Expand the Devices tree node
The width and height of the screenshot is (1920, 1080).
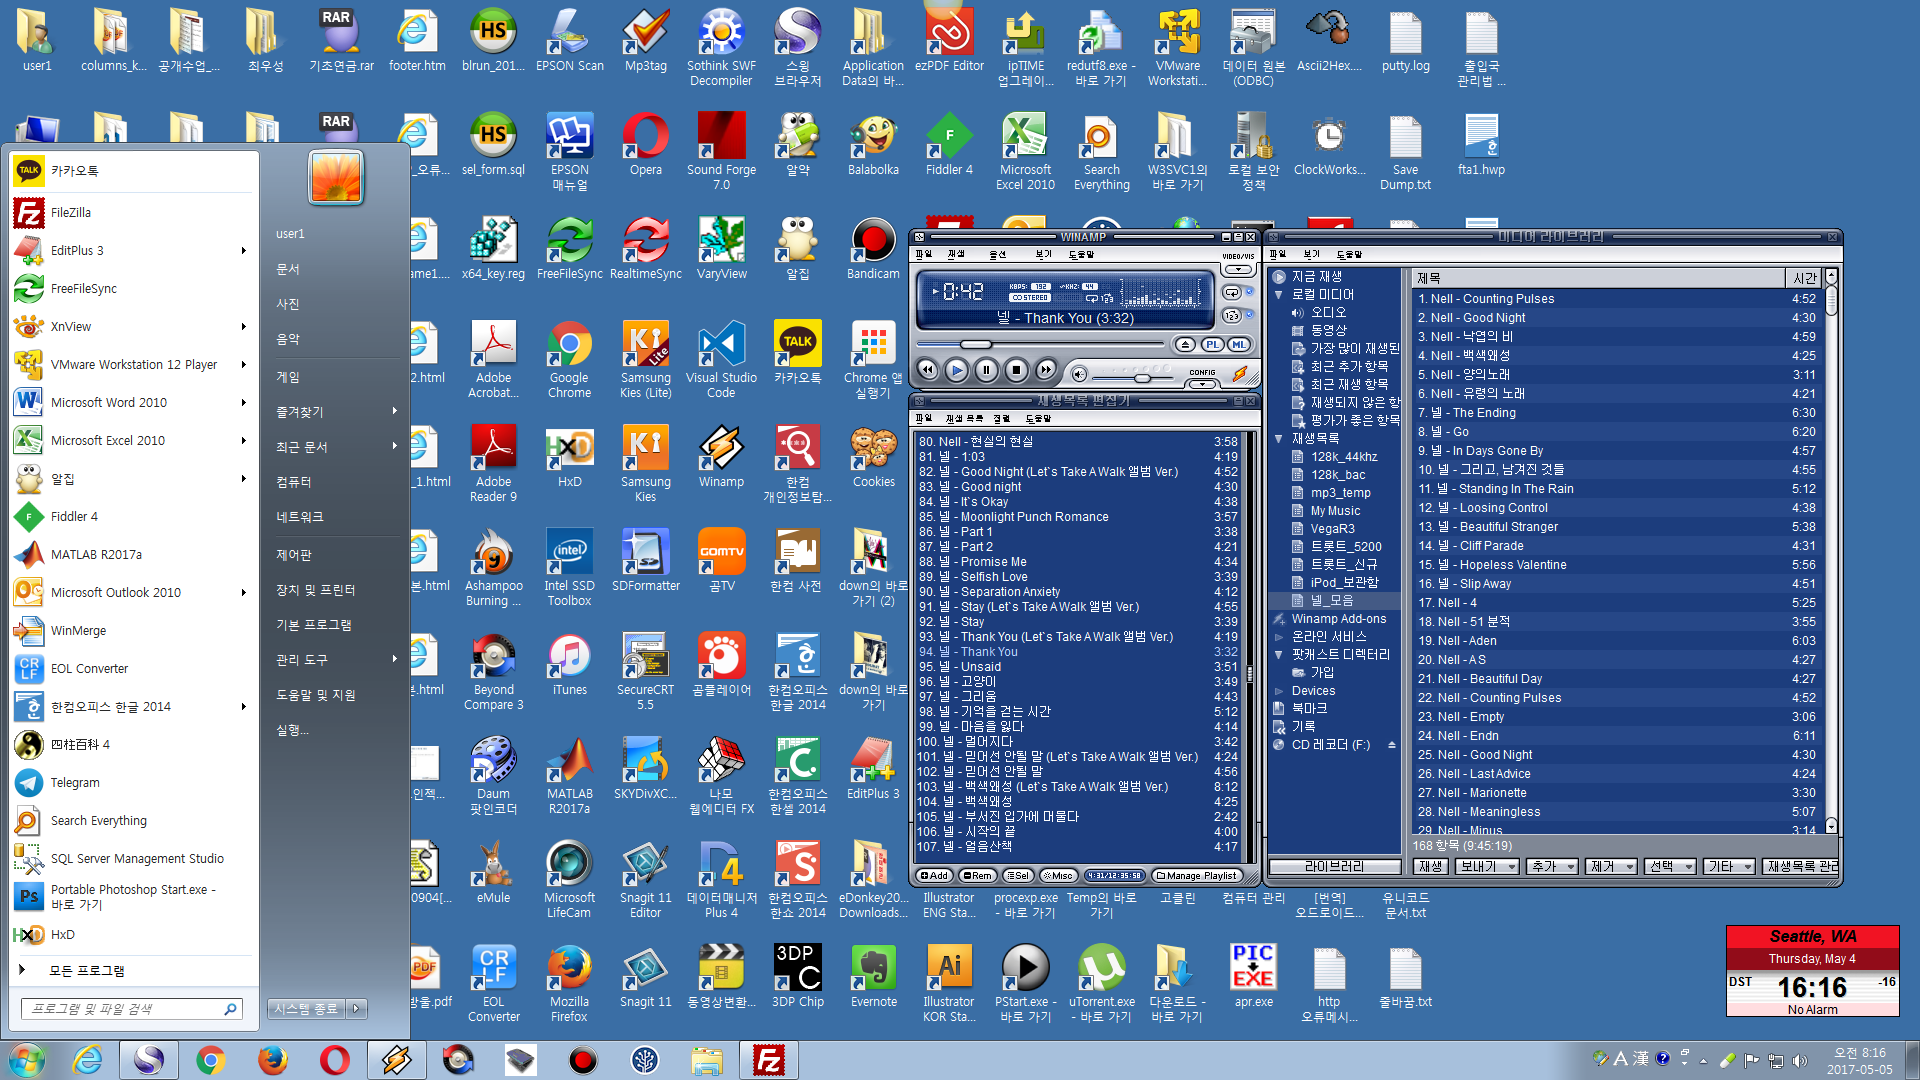click(1278, 691)
